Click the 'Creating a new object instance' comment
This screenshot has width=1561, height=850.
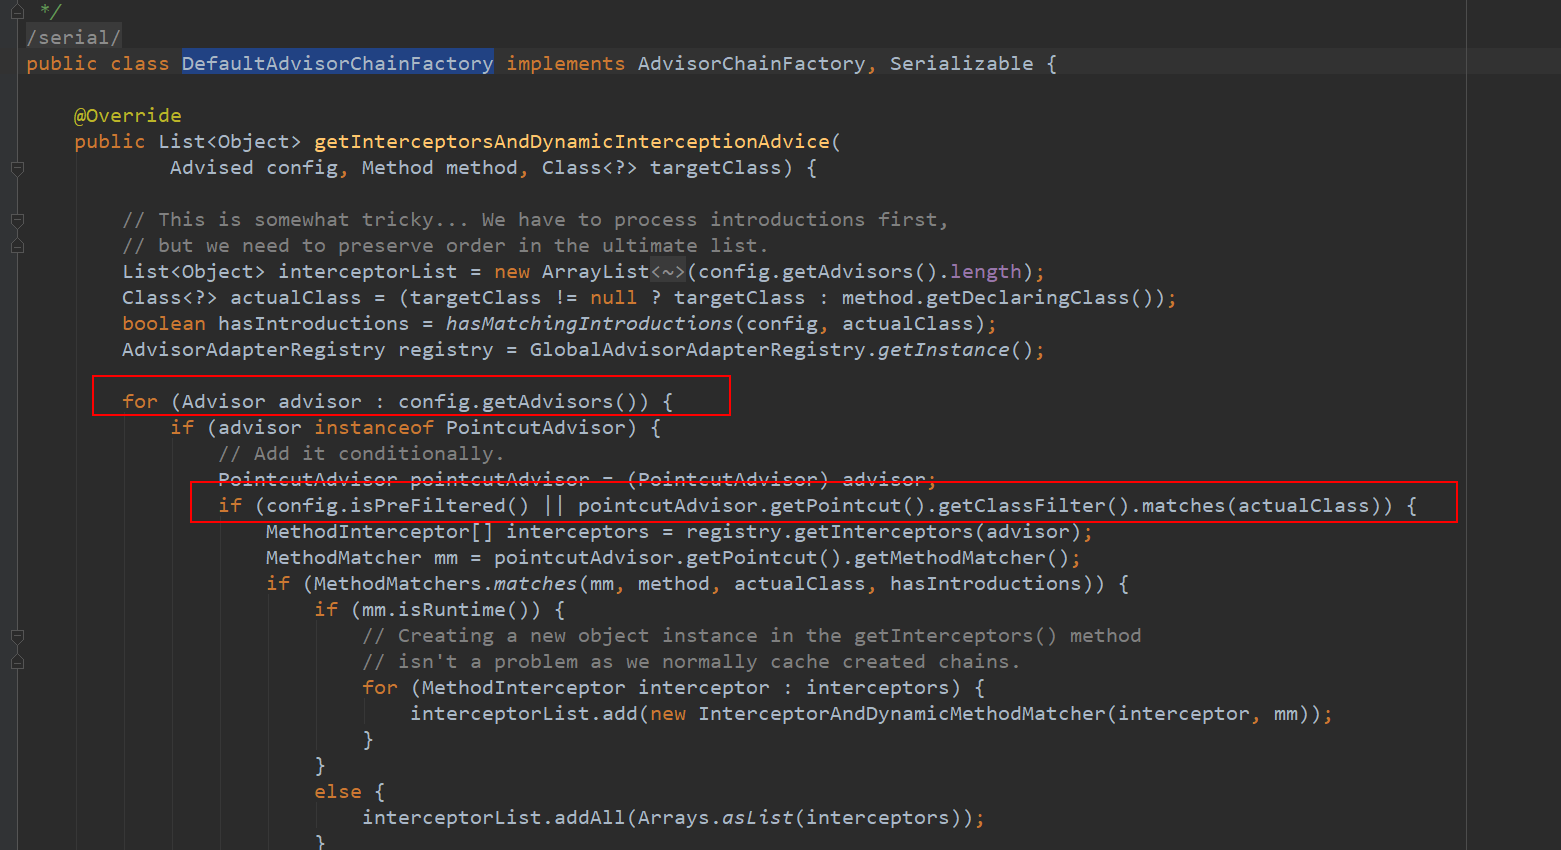point(751,635)
